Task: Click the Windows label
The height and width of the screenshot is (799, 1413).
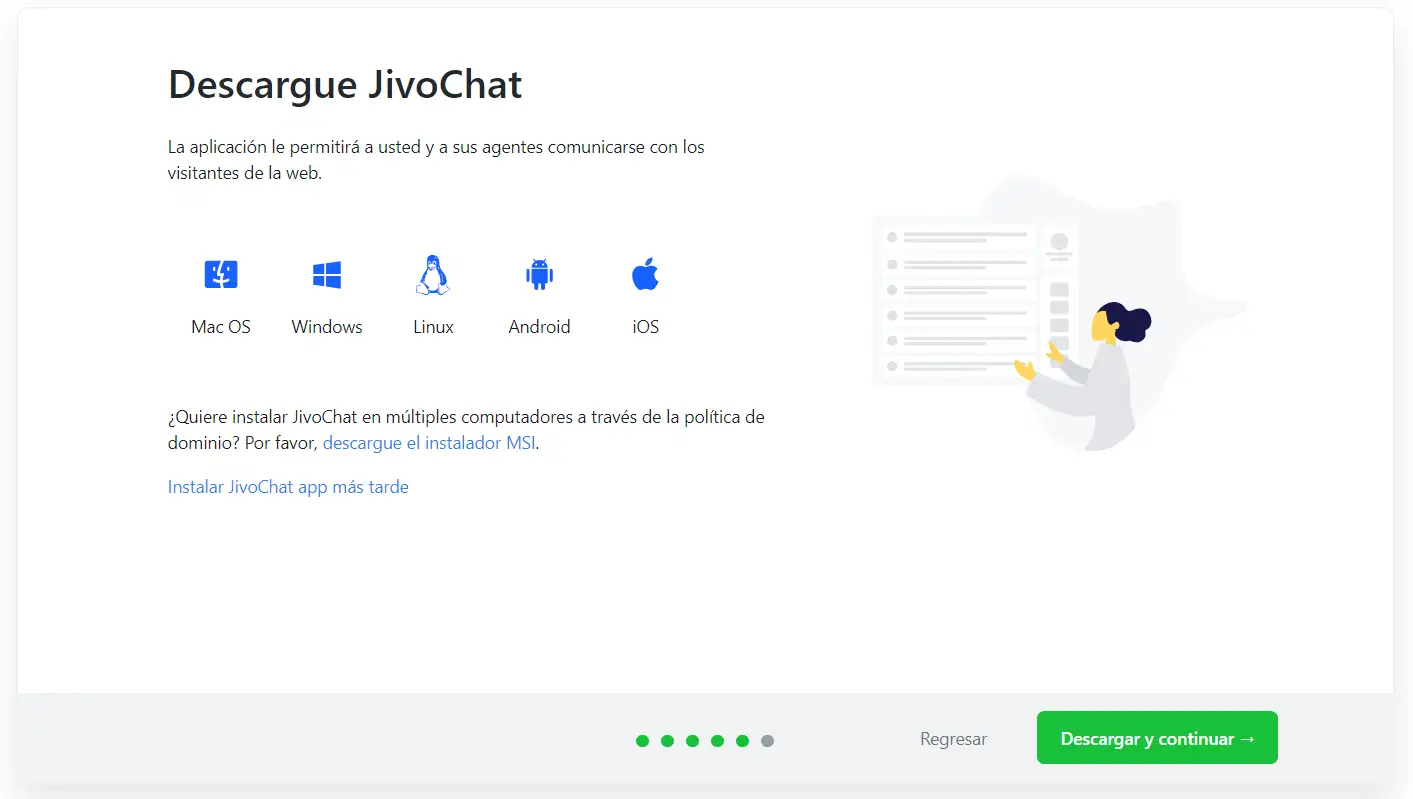Action: [327, 327]
